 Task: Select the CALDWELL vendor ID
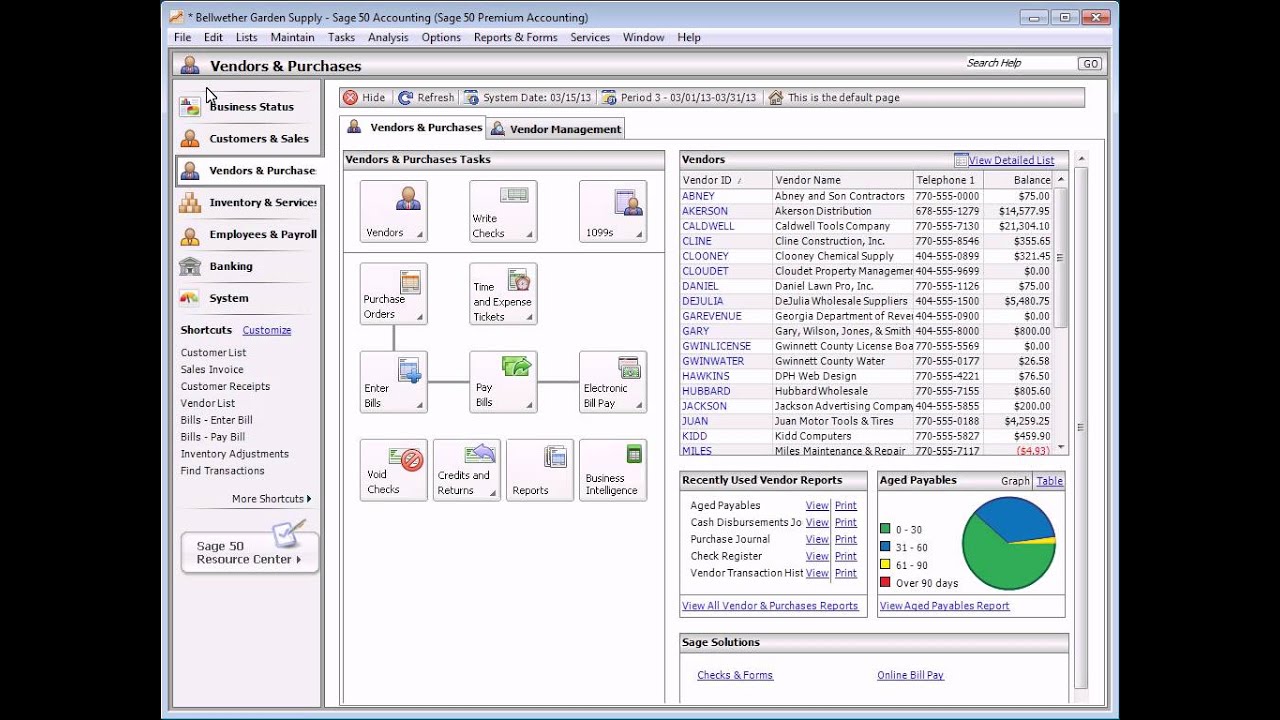click(708, 226)
